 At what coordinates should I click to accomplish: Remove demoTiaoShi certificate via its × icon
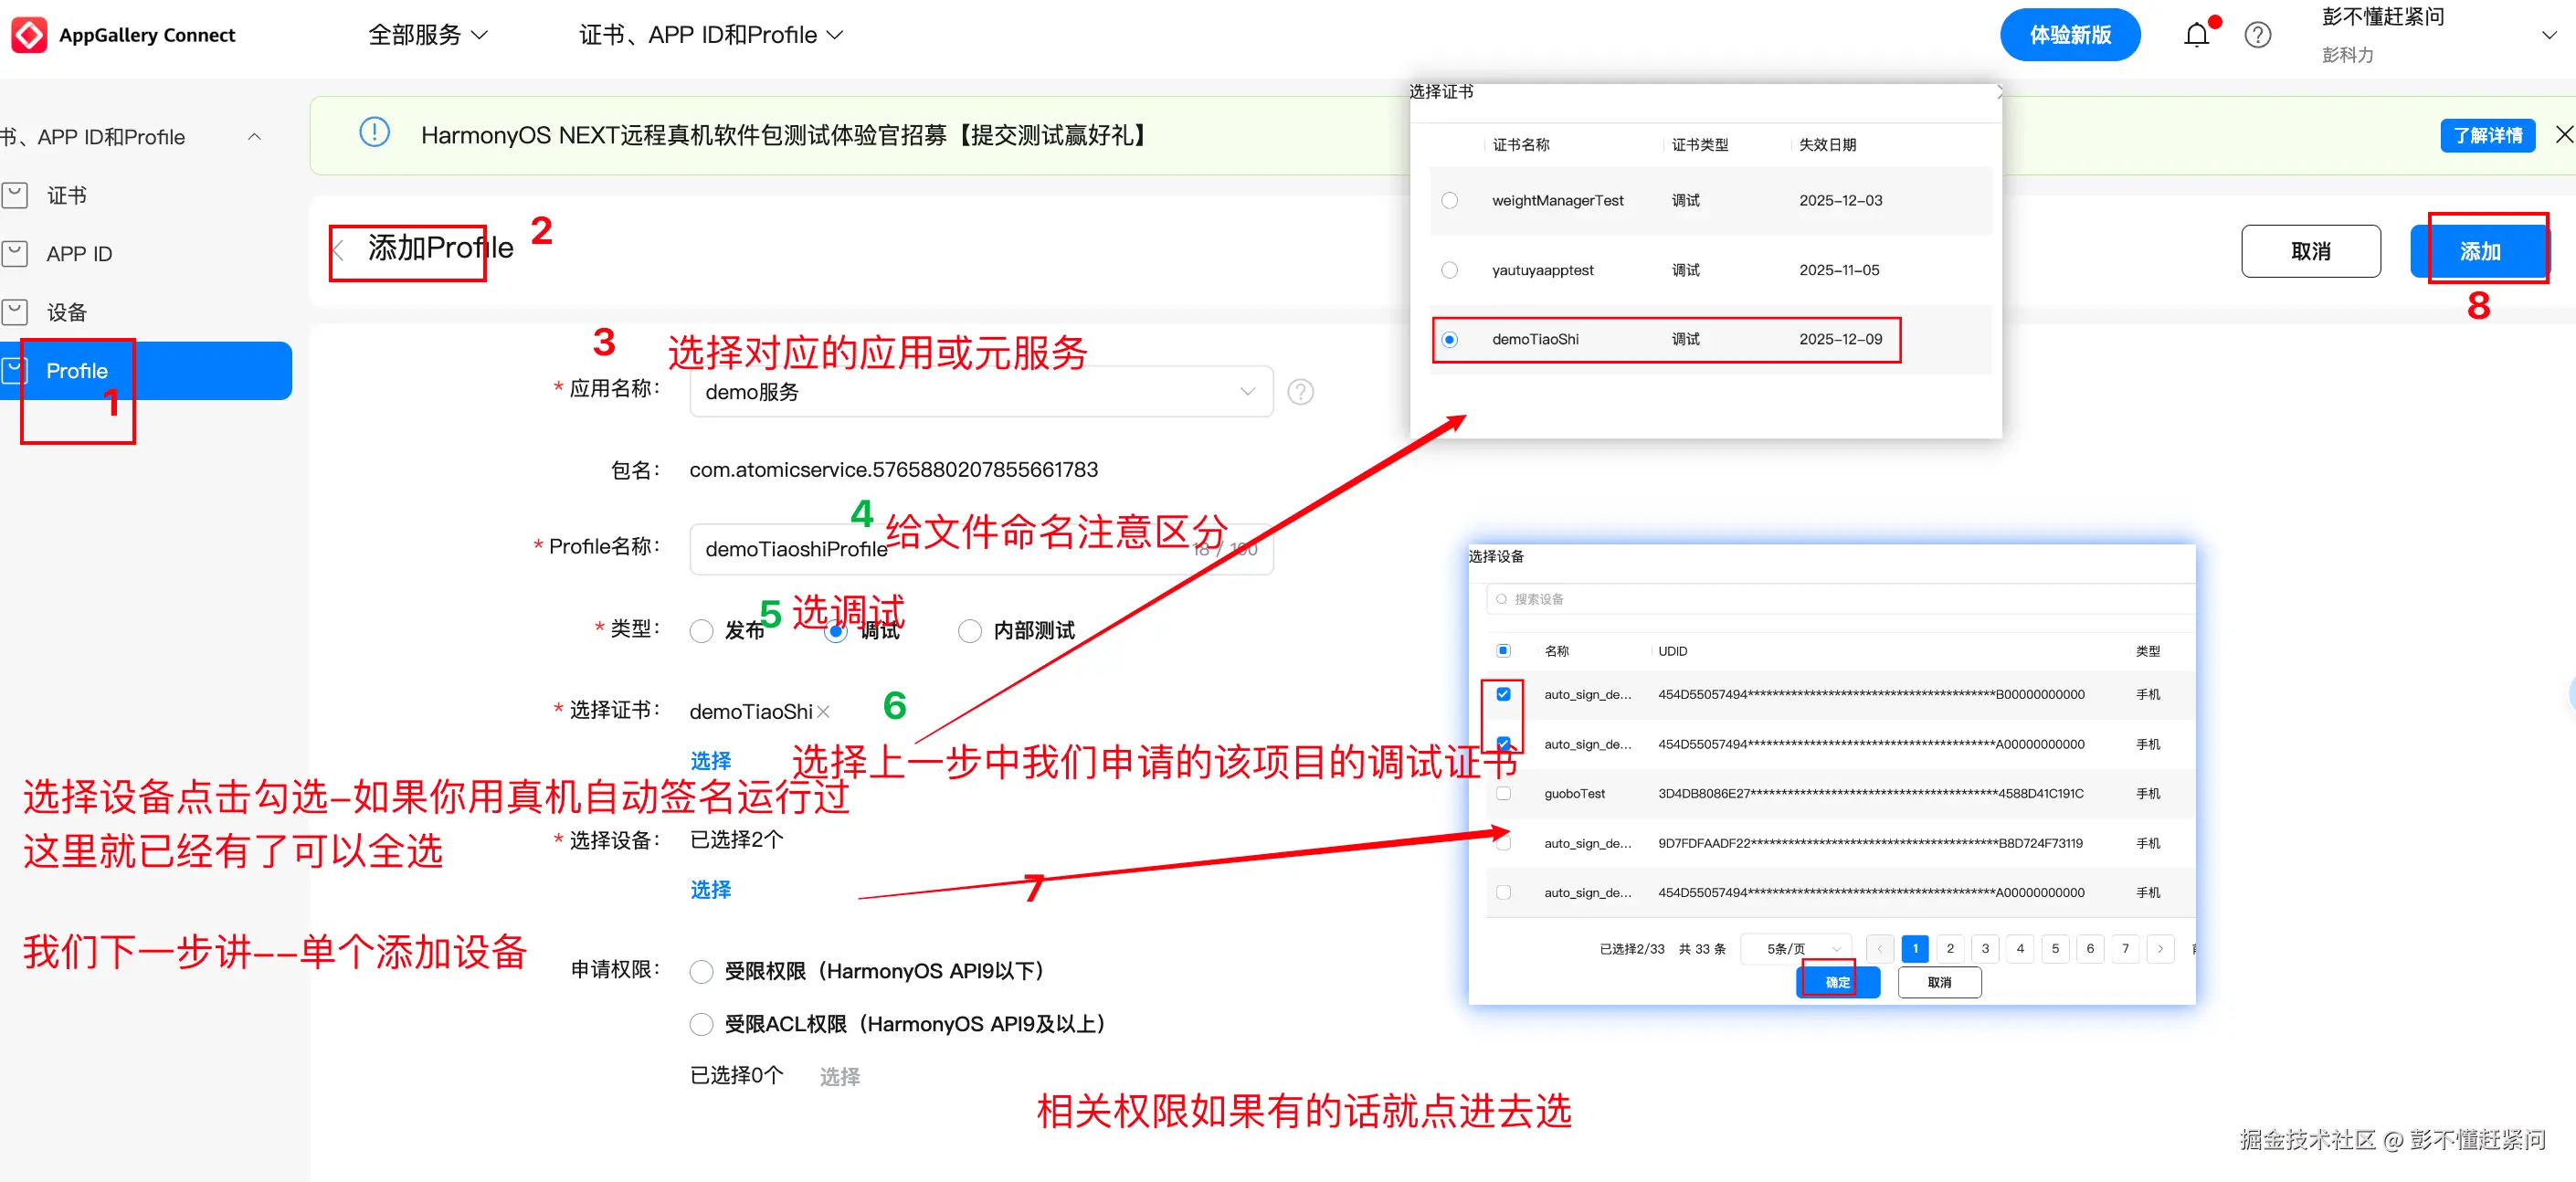click(824, 711)
